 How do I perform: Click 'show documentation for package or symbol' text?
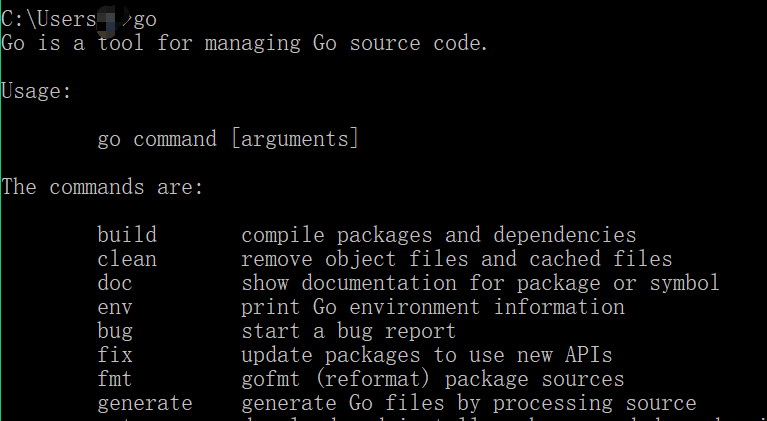(480, 283)
